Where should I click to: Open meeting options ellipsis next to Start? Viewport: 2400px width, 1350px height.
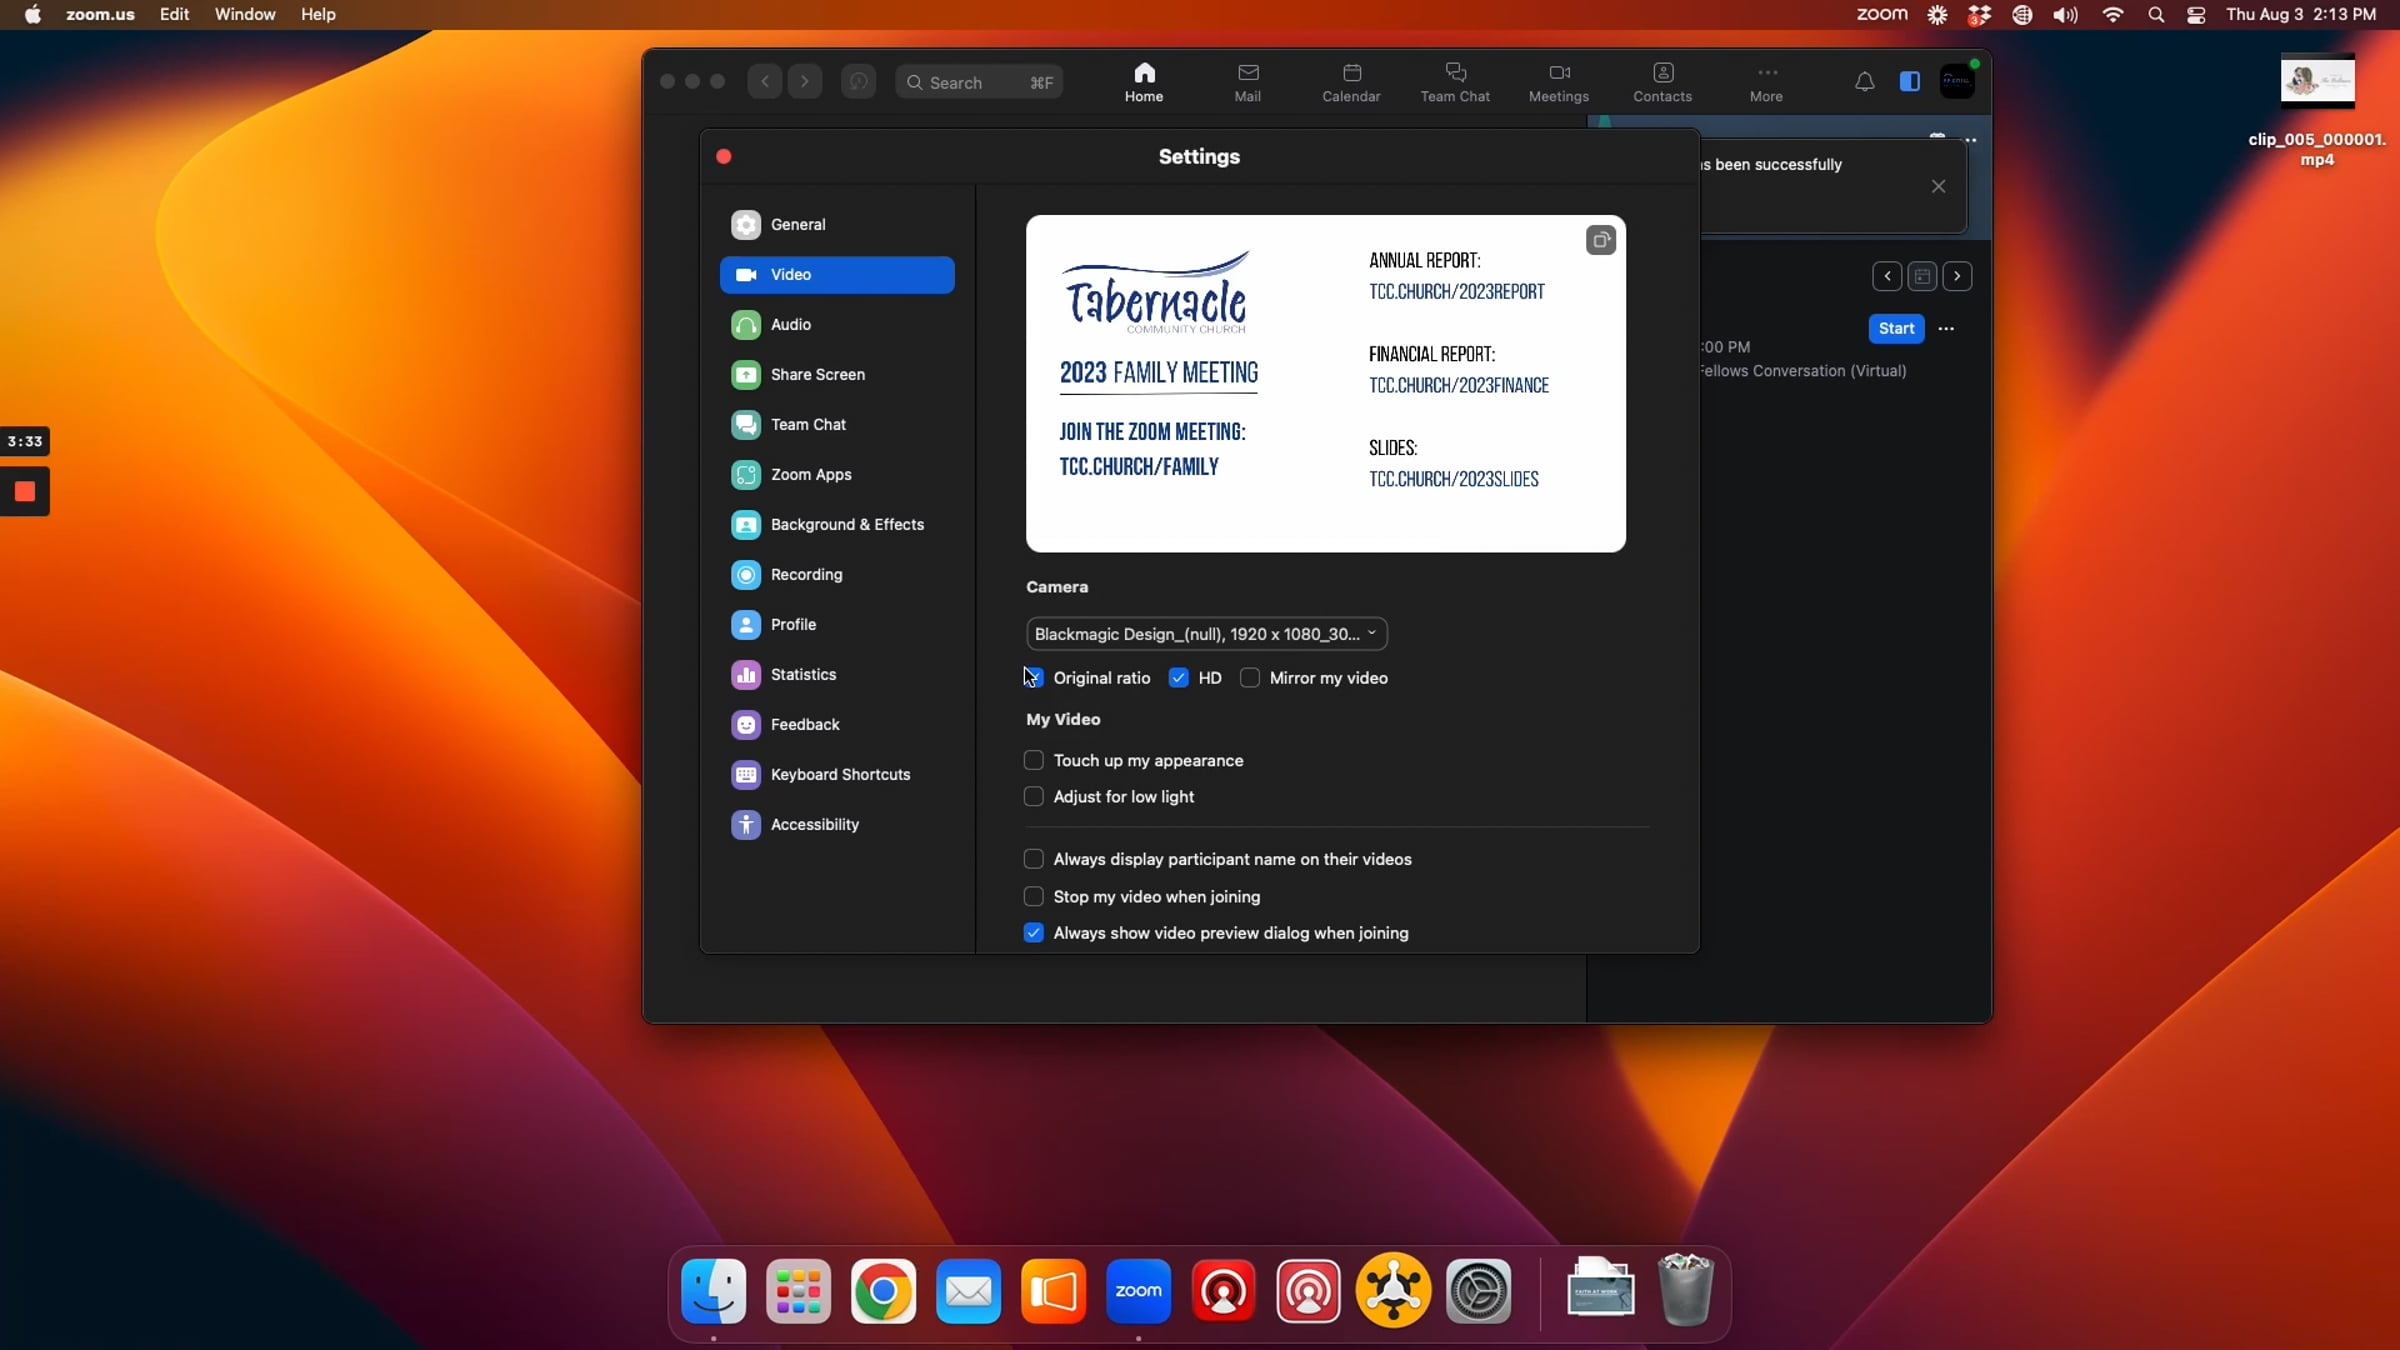click(1946, 328)
